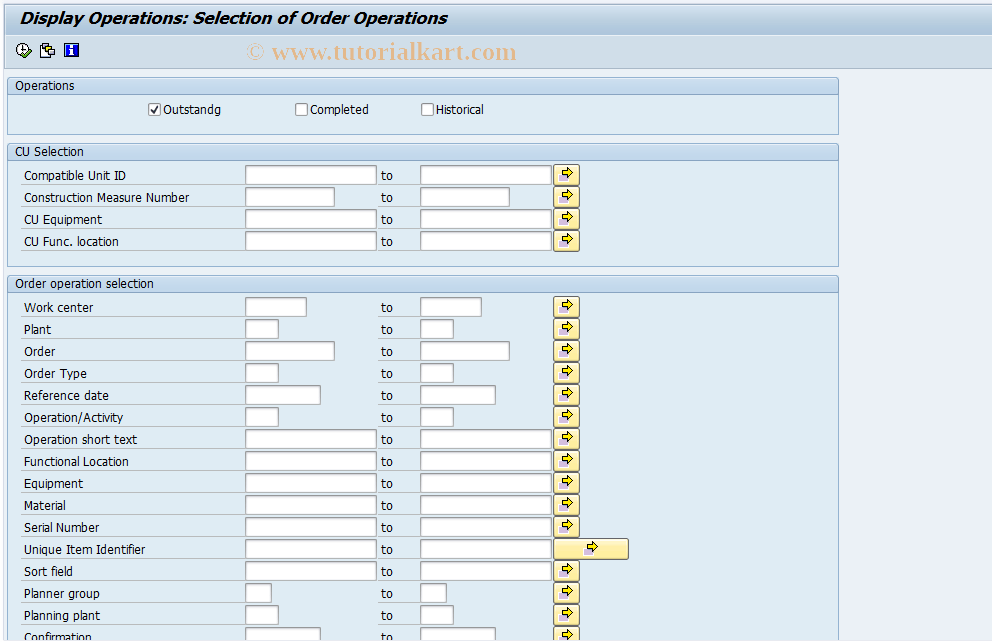Click inside the Work center input field
Image resolution: width=992 pixels, height=642 pixels.
275,306
